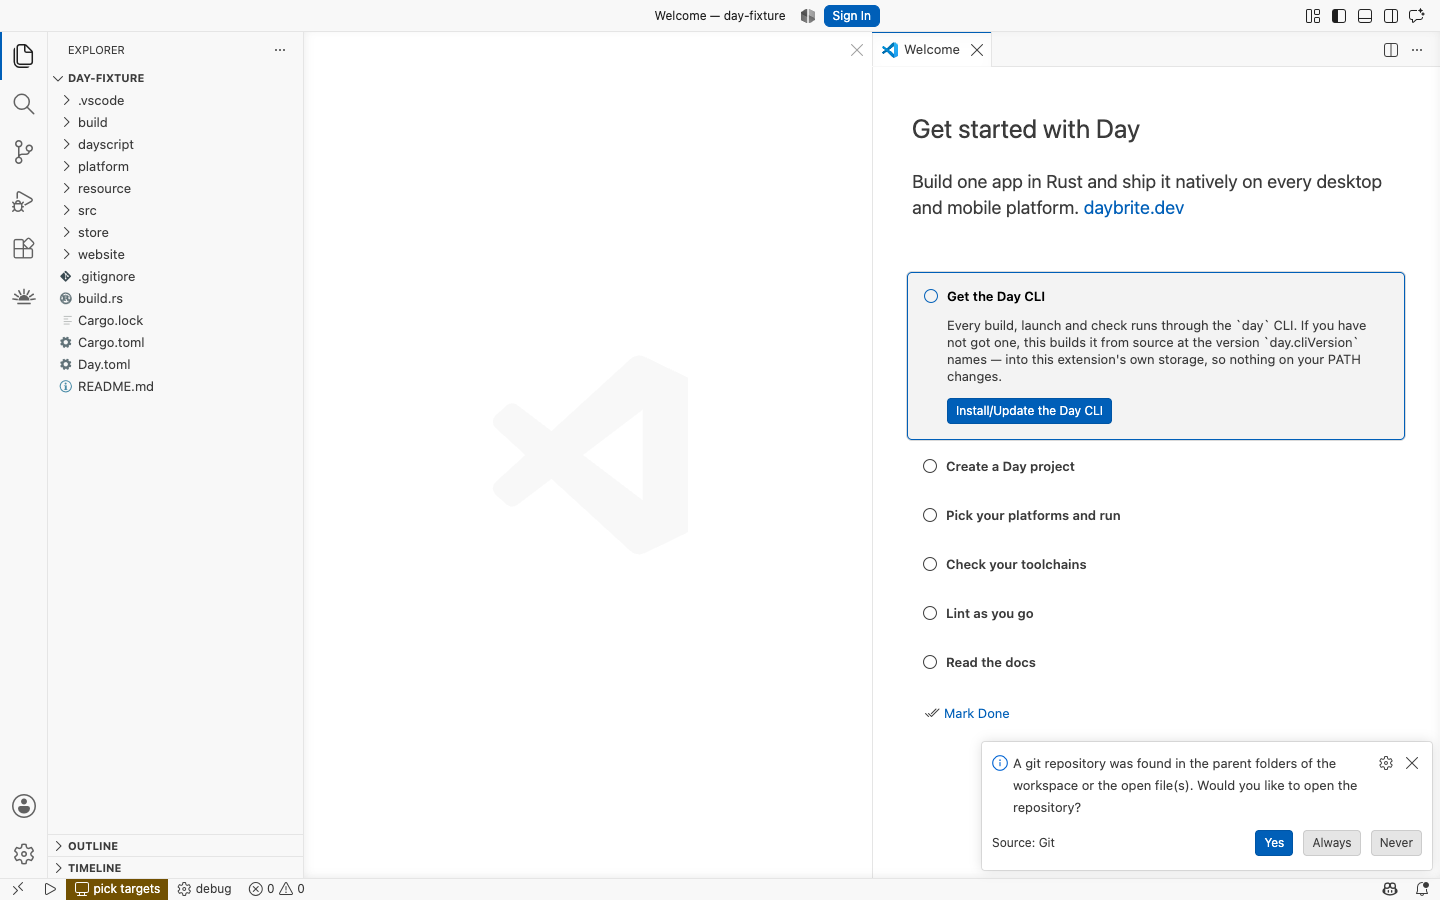Open the Search view
Viewport: 1440px width, 900px height.
tap(24, 104)
